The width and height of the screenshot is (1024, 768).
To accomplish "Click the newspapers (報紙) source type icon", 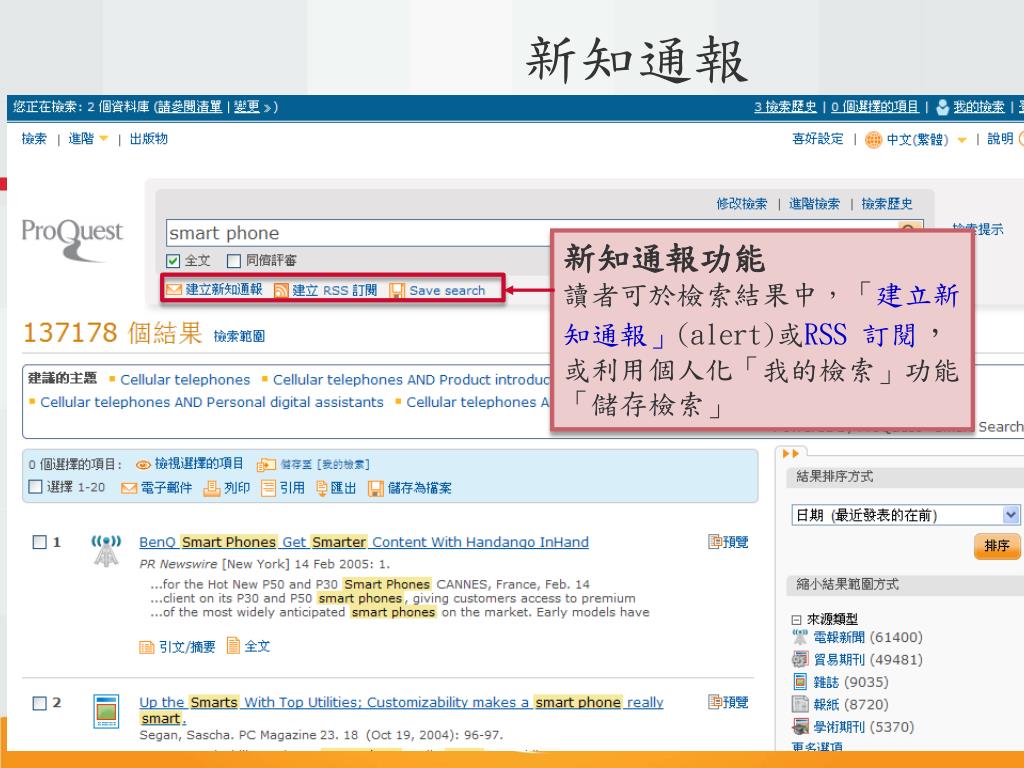I will 800,704.
